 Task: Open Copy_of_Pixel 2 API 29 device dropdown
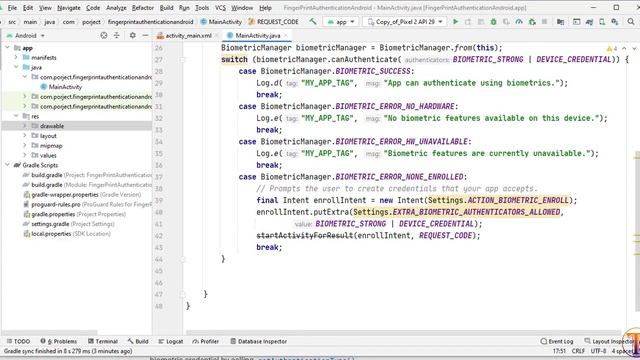tap(405, 22)
